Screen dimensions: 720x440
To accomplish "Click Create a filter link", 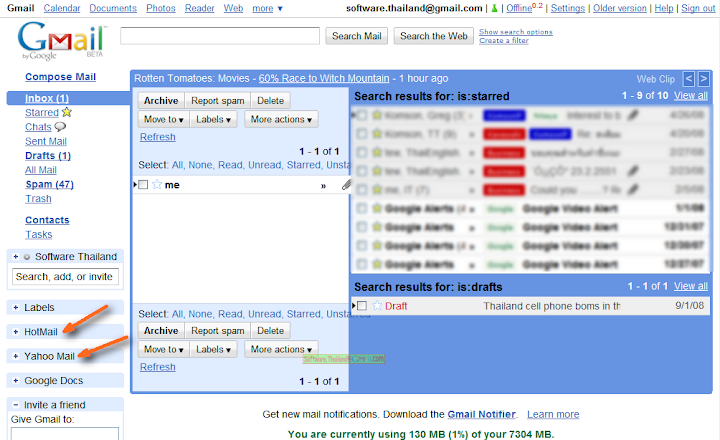I will [504, 40].
